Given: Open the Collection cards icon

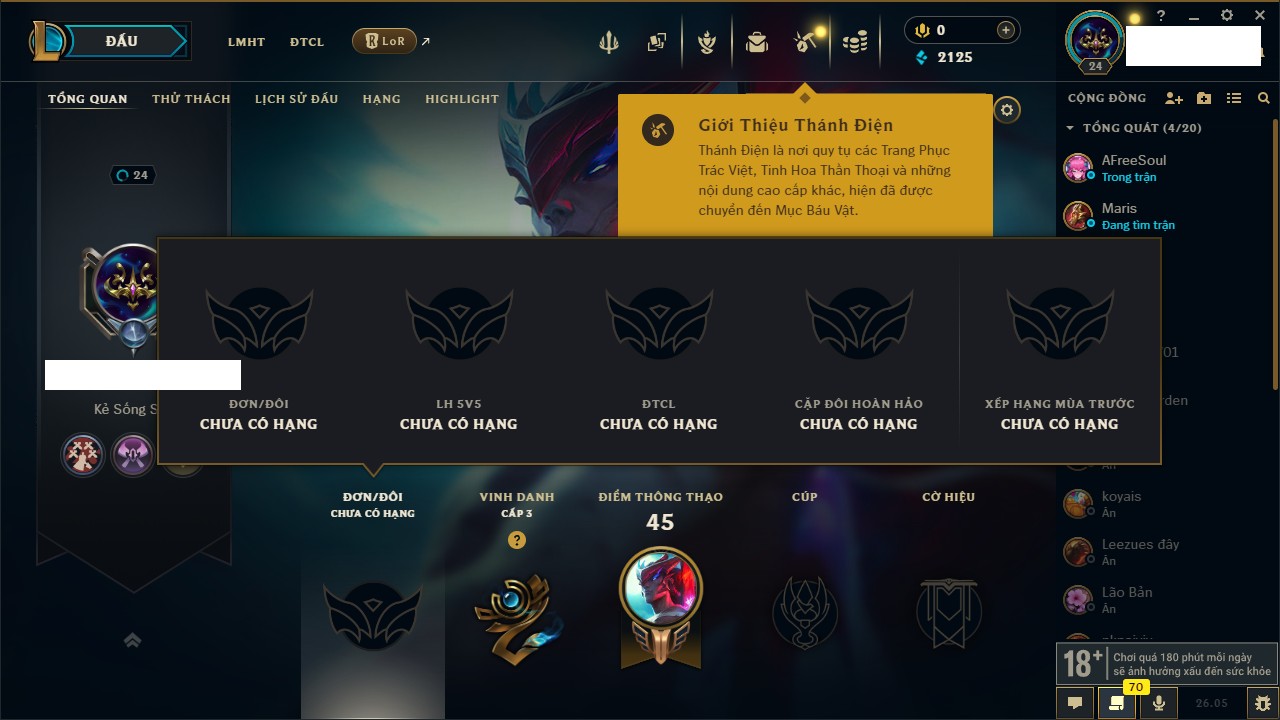Looking at the screenshot, I should pos(656,42).
